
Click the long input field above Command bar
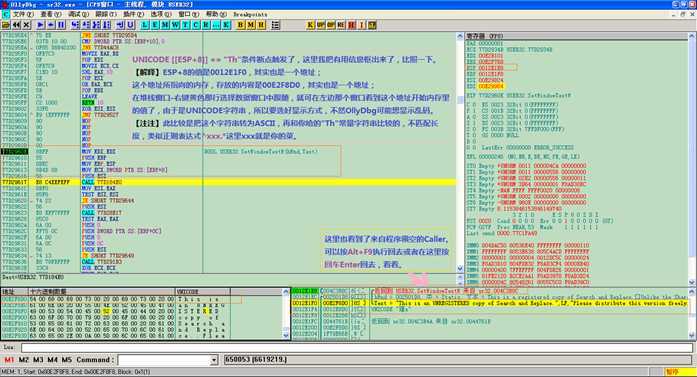coord(357,347)
